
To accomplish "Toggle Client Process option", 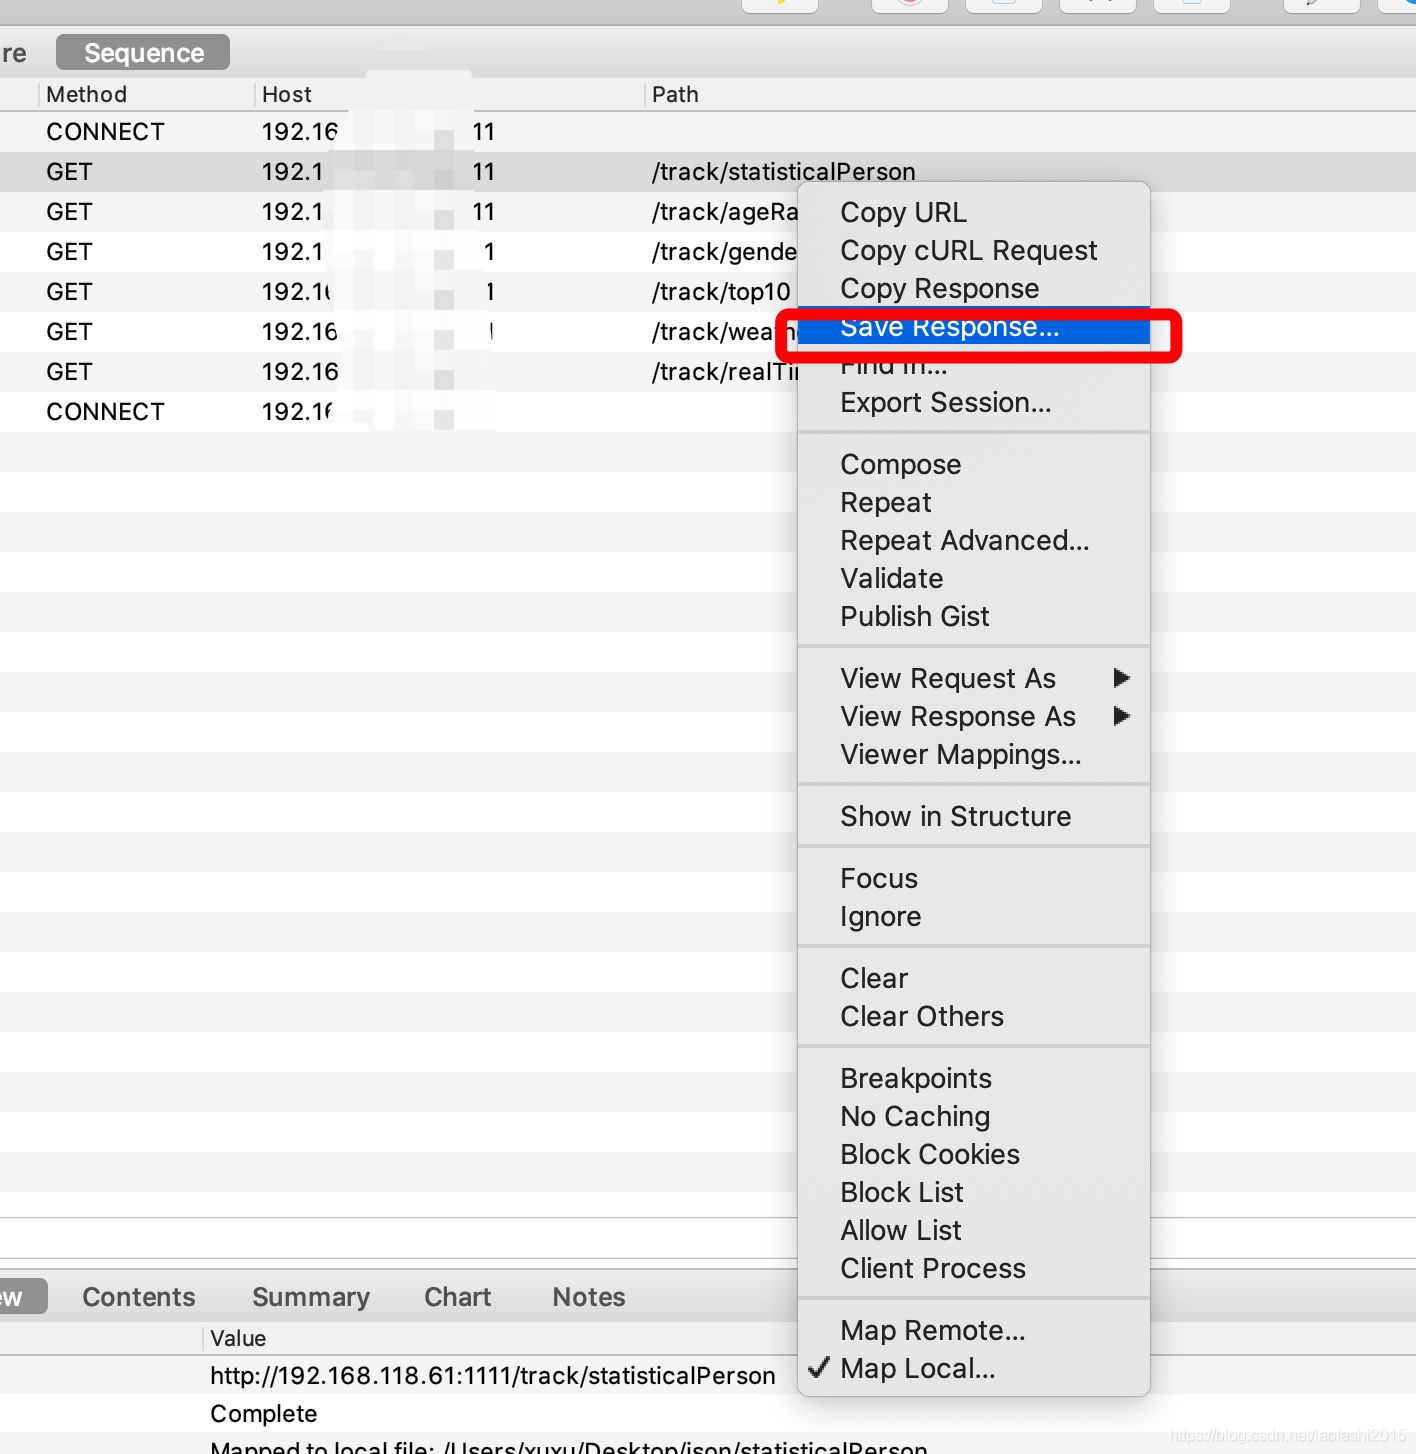I will pyautogui.click(x=974, y=1269).
